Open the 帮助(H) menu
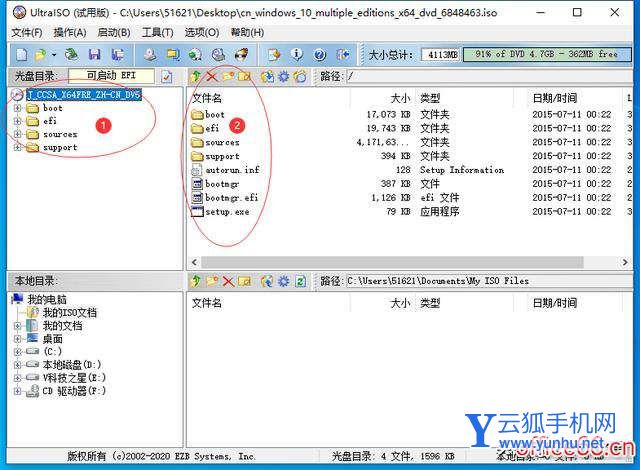 click(247, 32)
